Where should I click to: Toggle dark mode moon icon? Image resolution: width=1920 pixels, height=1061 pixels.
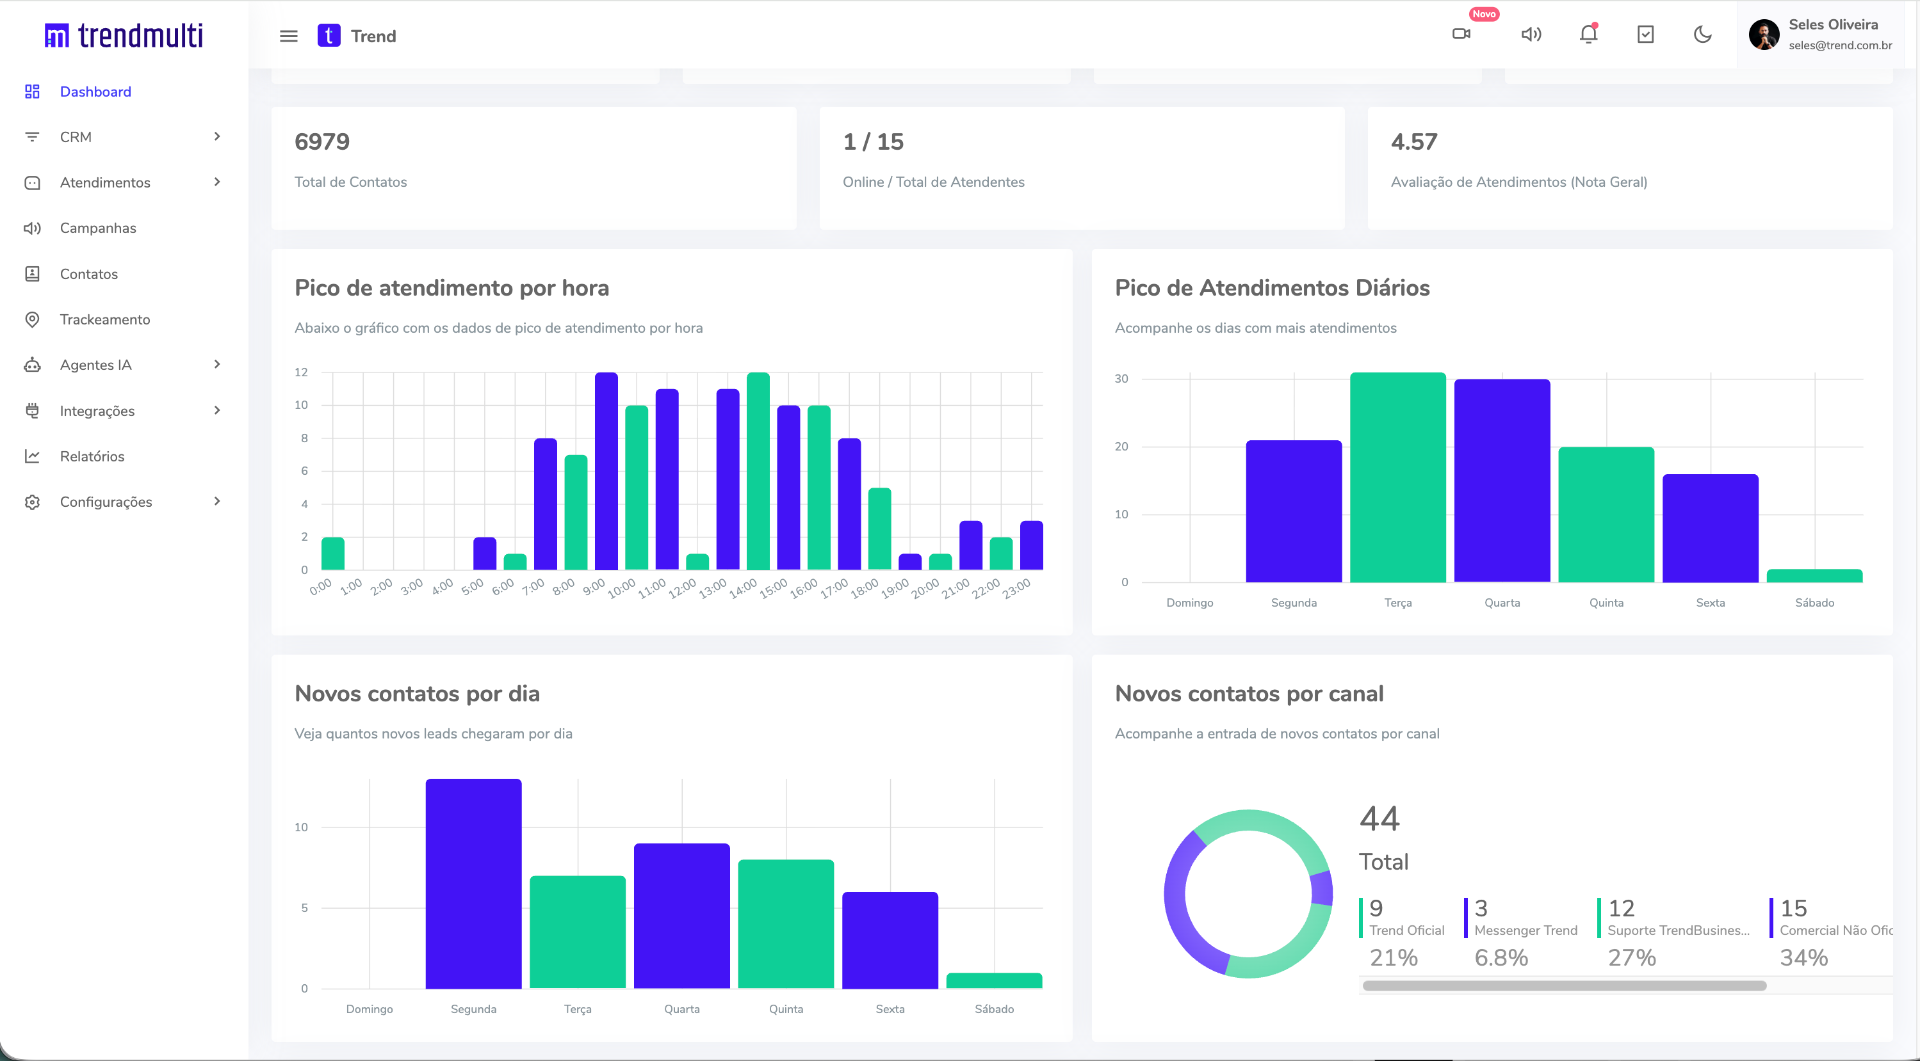point(1702,35)
